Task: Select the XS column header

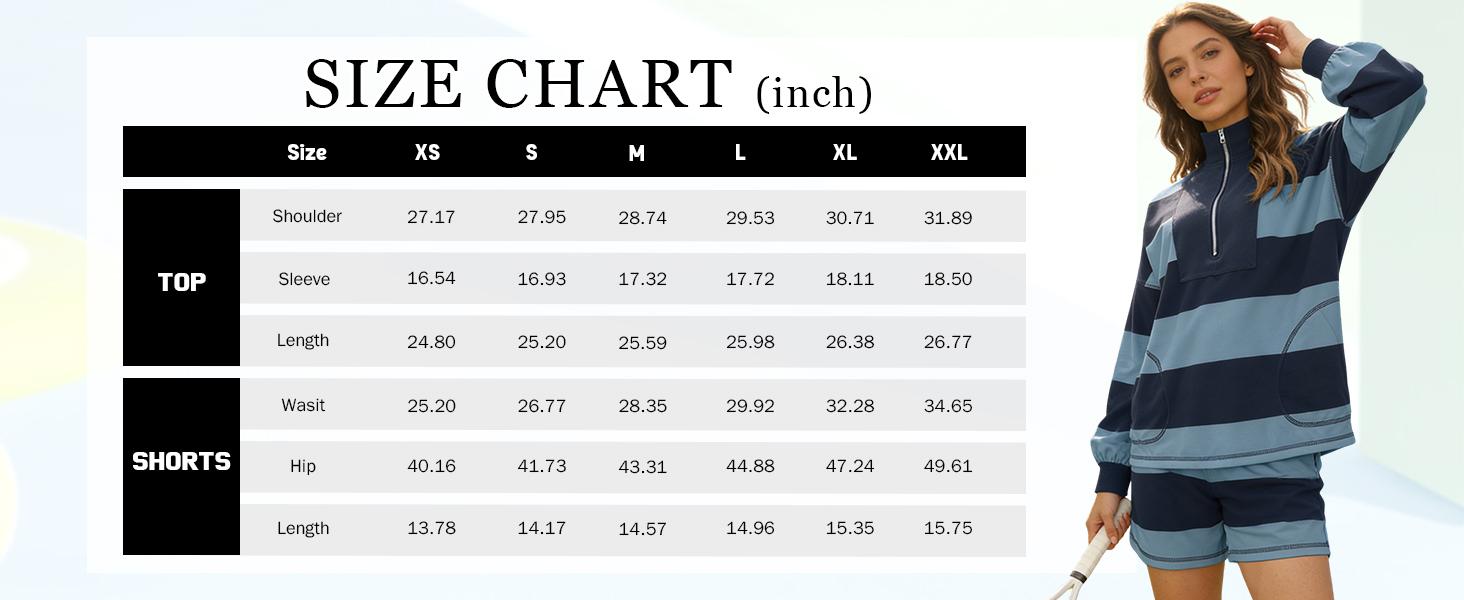Action: [x=427, y=153]
